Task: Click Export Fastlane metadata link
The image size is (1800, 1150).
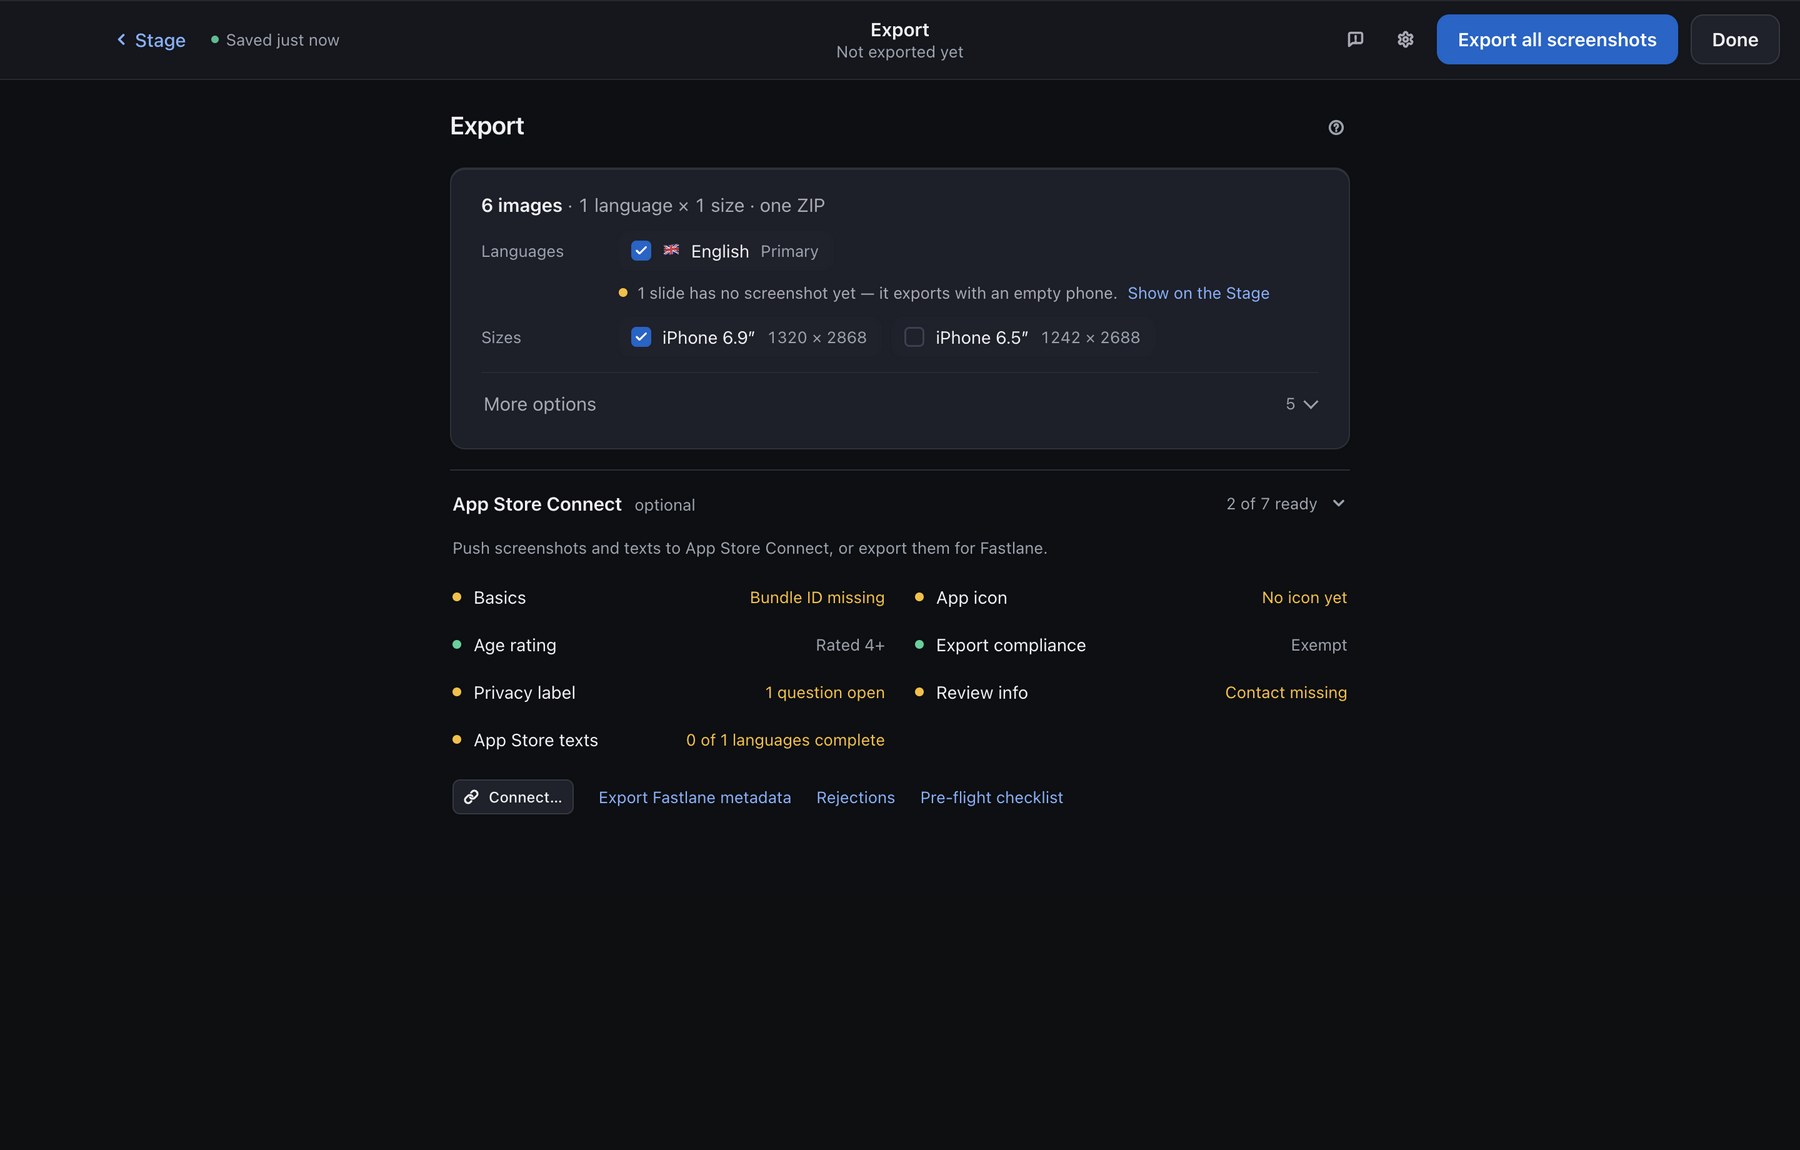Action: (695, 797)
